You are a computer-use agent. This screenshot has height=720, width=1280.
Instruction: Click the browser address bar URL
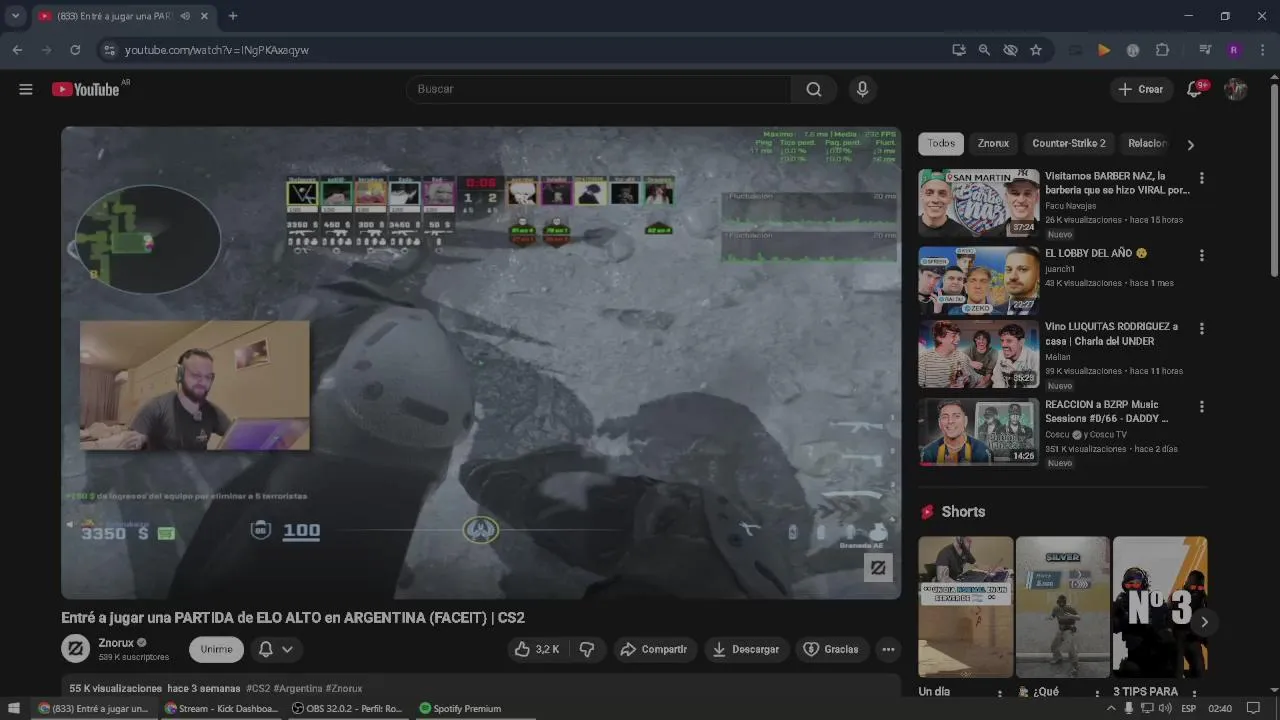pyautogui.click(x=217, y=50)
